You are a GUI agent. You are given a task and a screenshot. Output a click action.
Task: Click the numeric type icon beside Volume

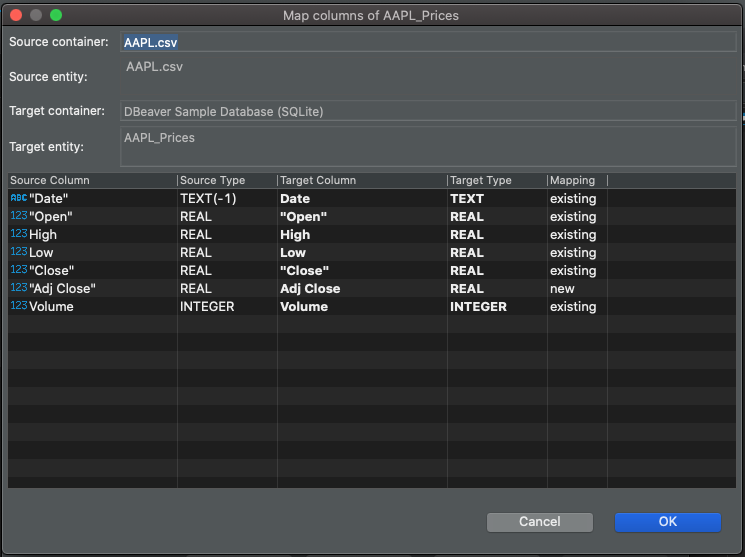[19, 306]
